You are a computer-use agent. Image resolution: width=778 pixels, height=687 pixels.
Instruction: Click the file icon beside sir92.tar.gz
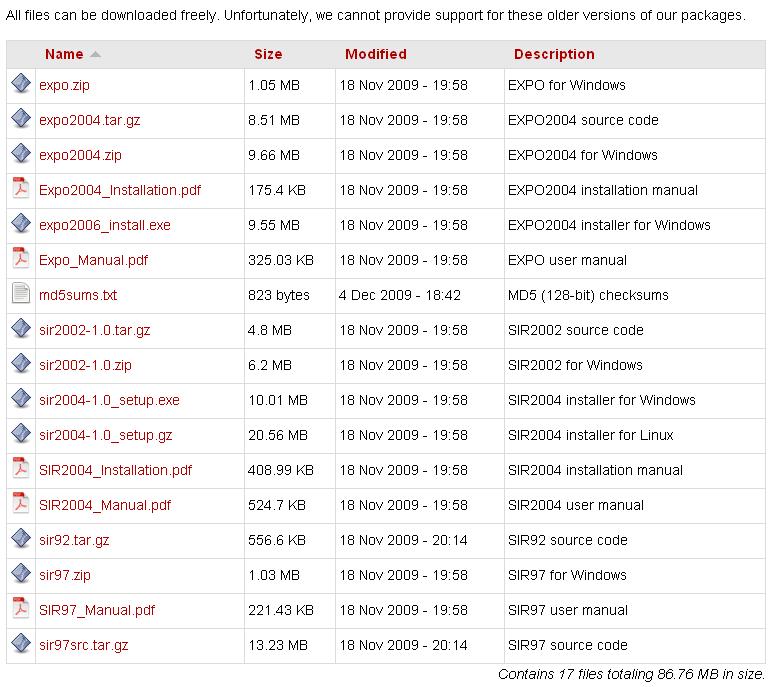point(21,539)
